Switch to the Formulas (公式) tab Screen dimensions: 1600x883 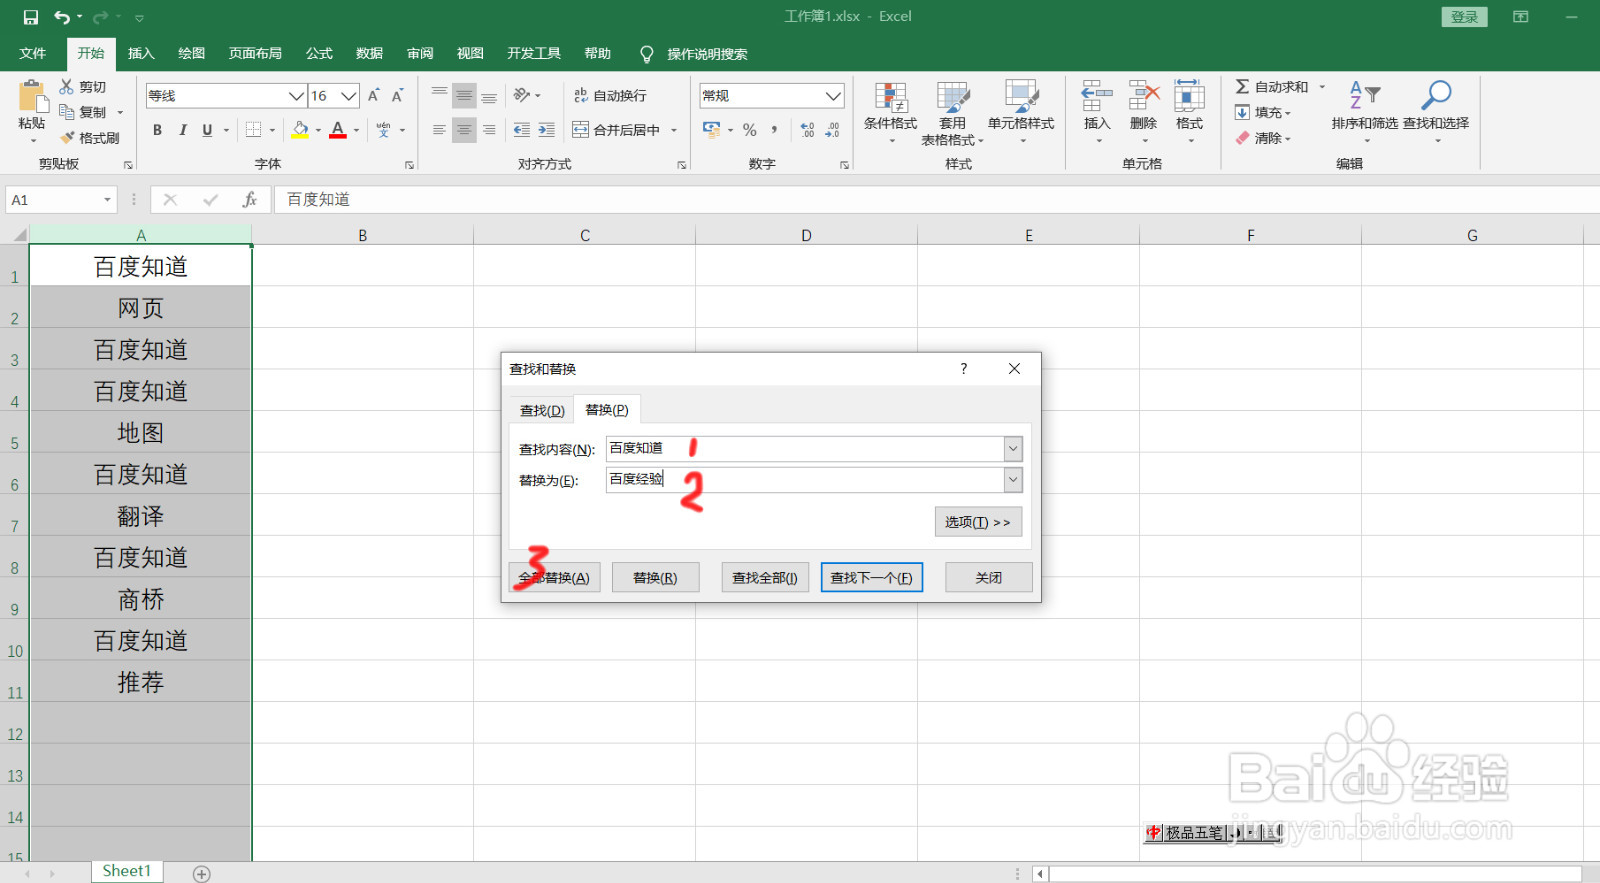click(x=319, y=54)
